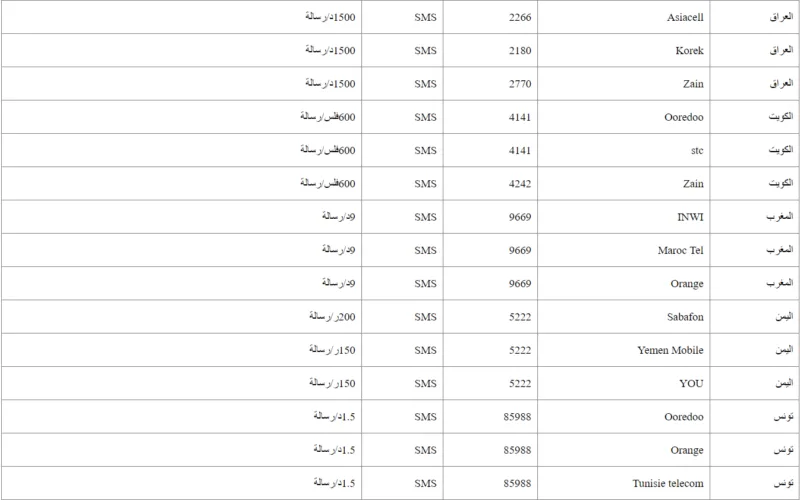Select the Korek operator cell

click(x=691, y=50)
